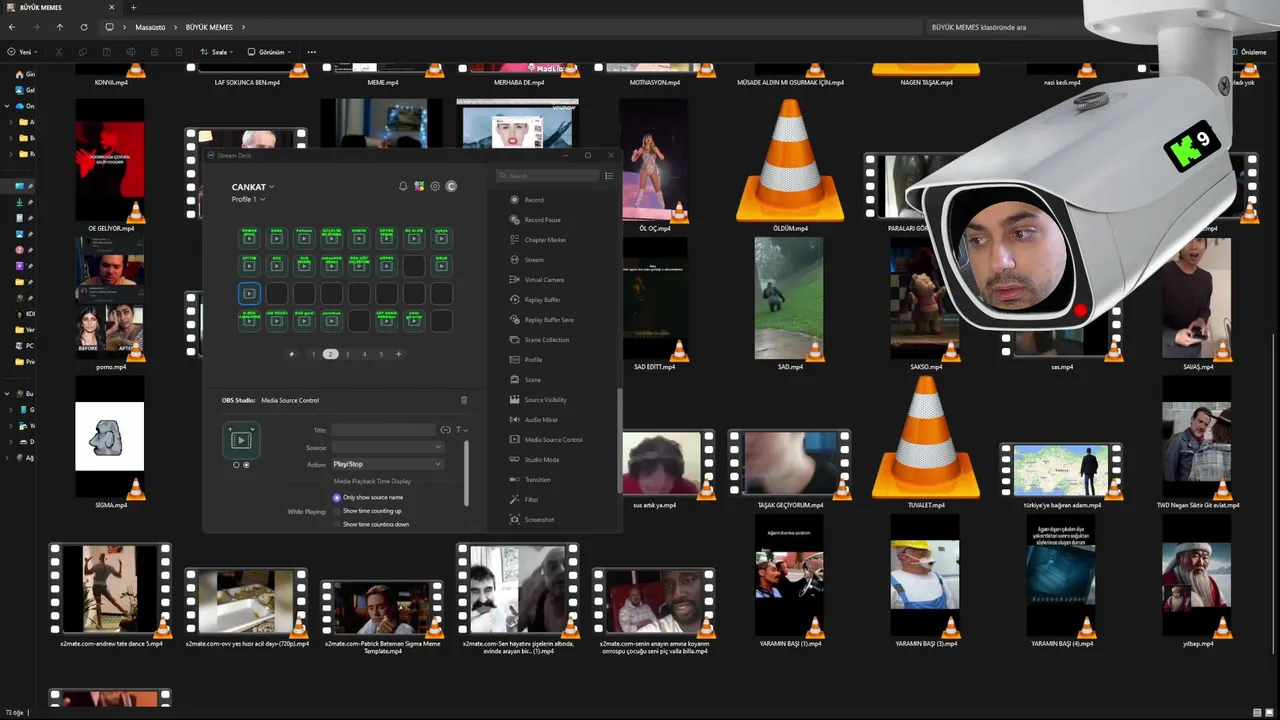
Task: Open Stream Deck settings gear
Action: pyautogui.click(x=435, y=186)
